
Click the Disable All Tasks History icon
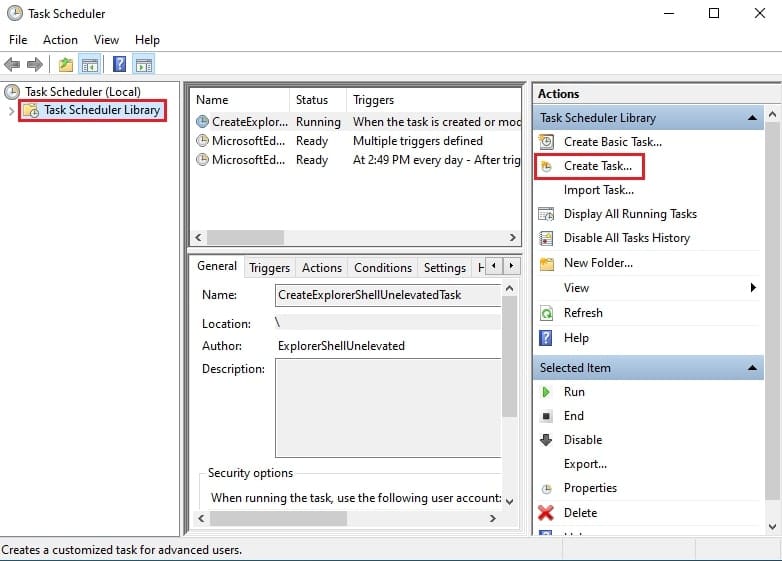click(x=547, y=238)
